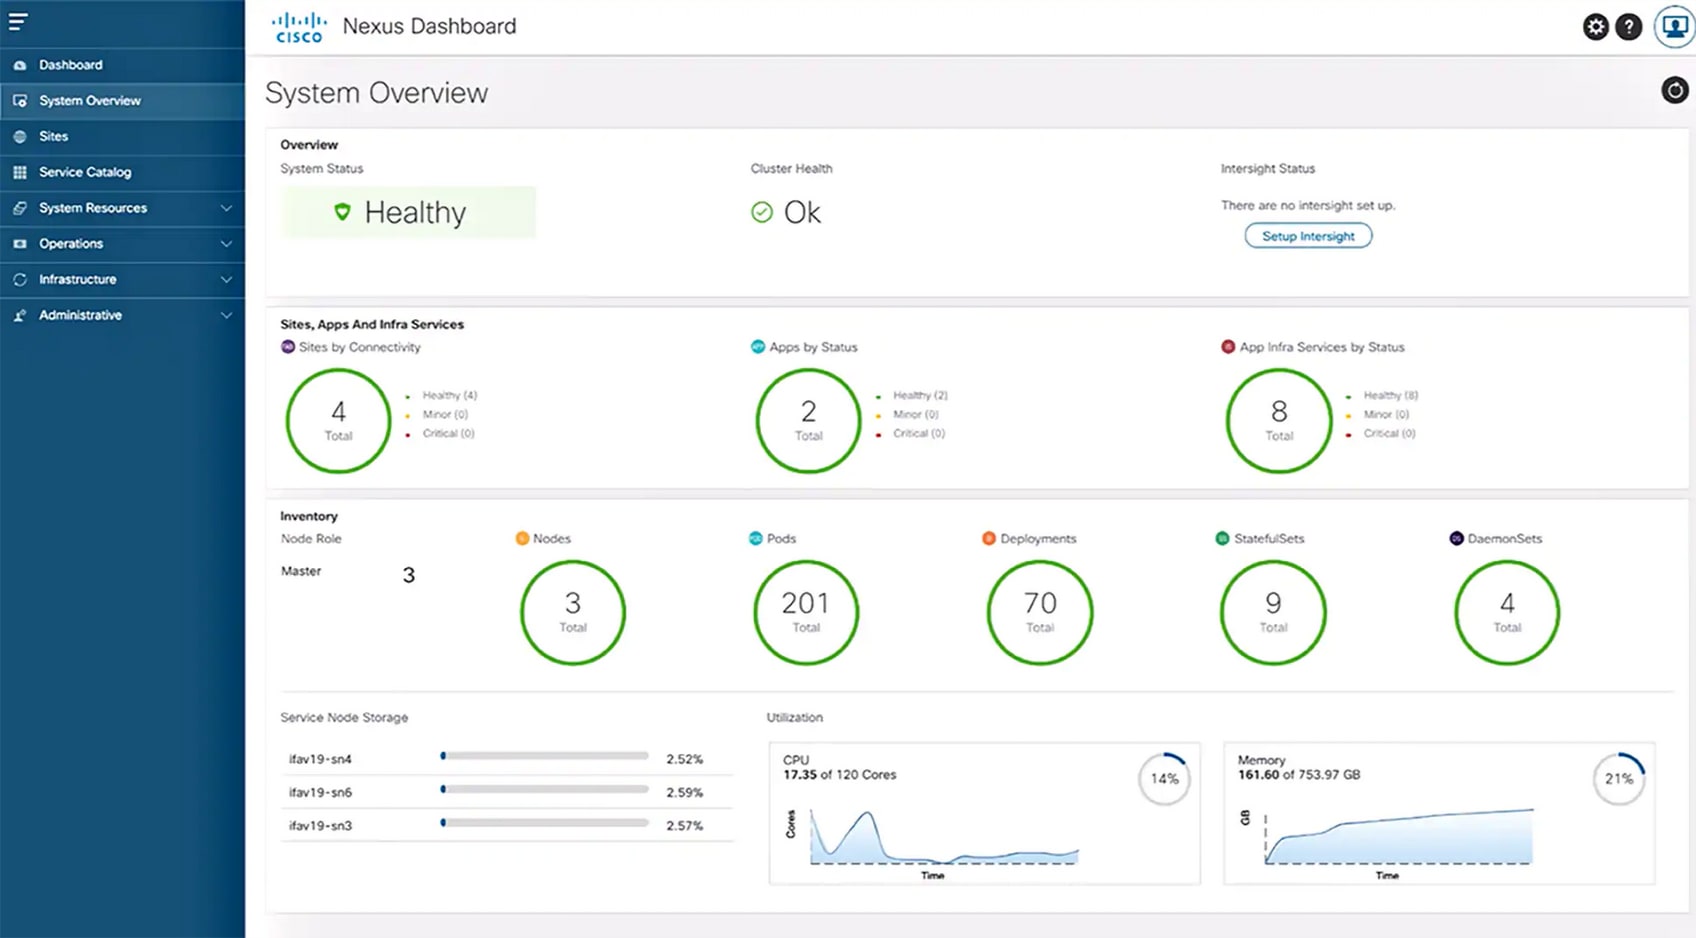Click the System Resources sidebar icon

pos(20,208)
